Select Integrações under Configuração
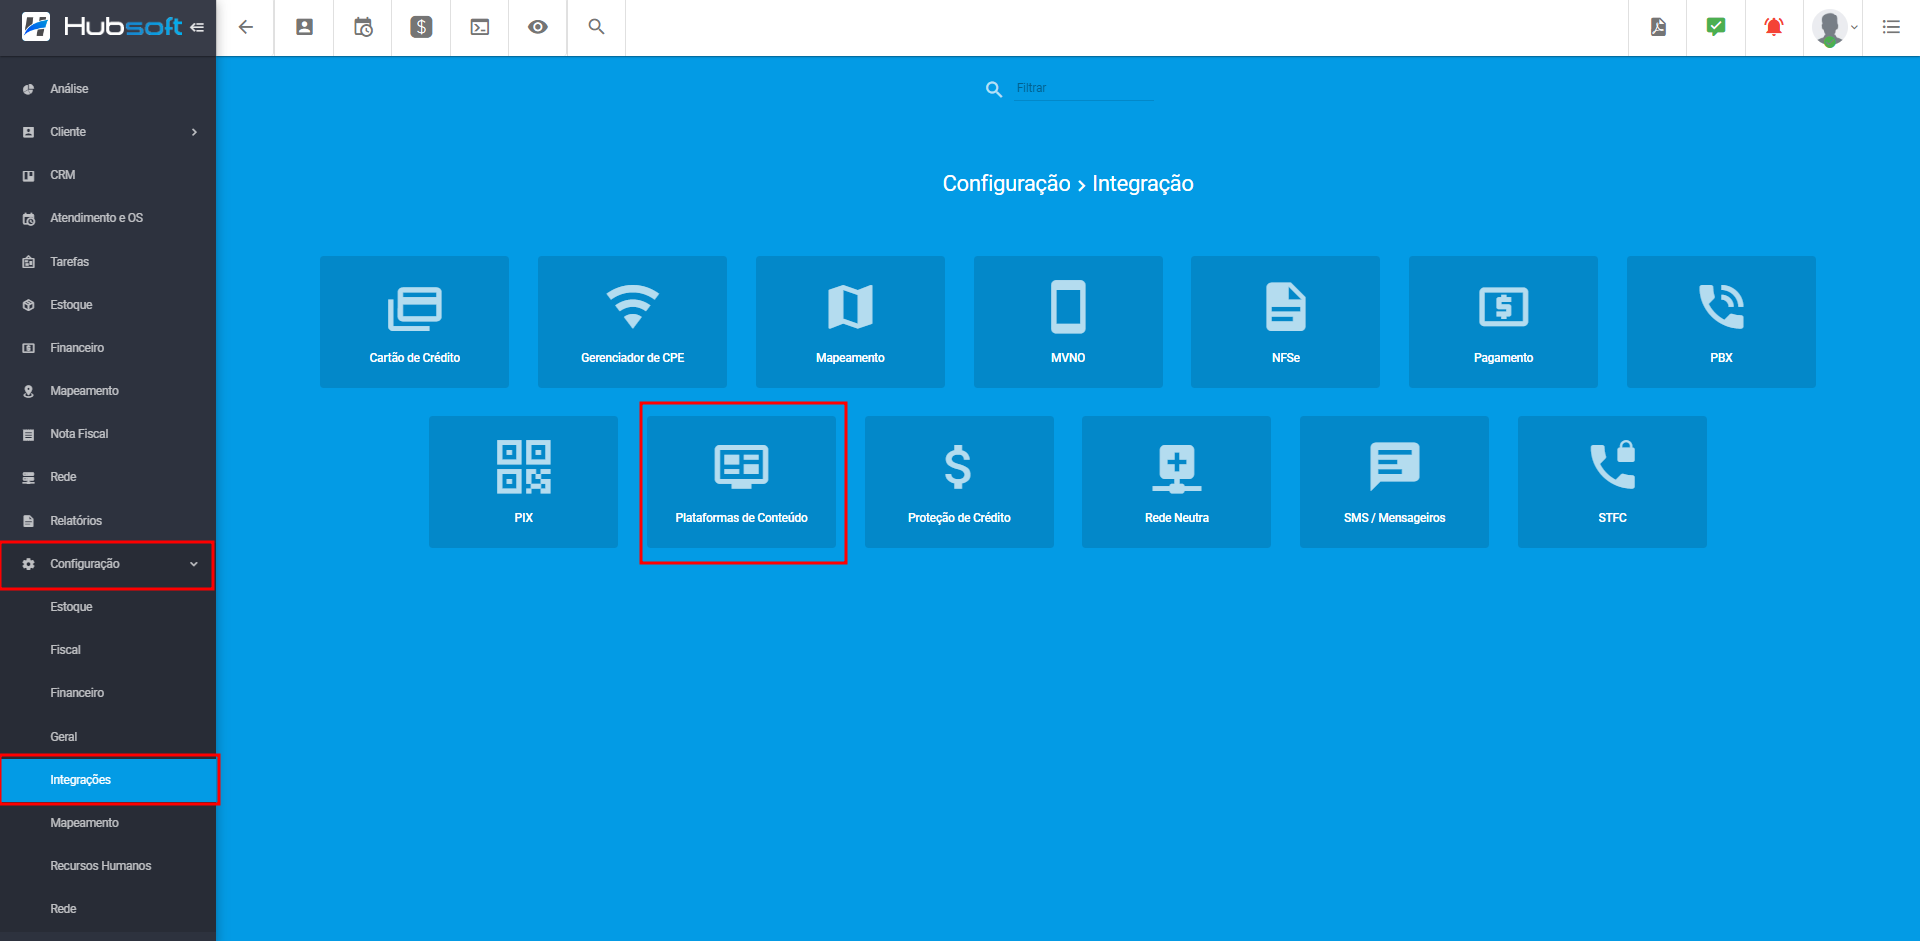The image size is (1920, 941). (108, 780)
